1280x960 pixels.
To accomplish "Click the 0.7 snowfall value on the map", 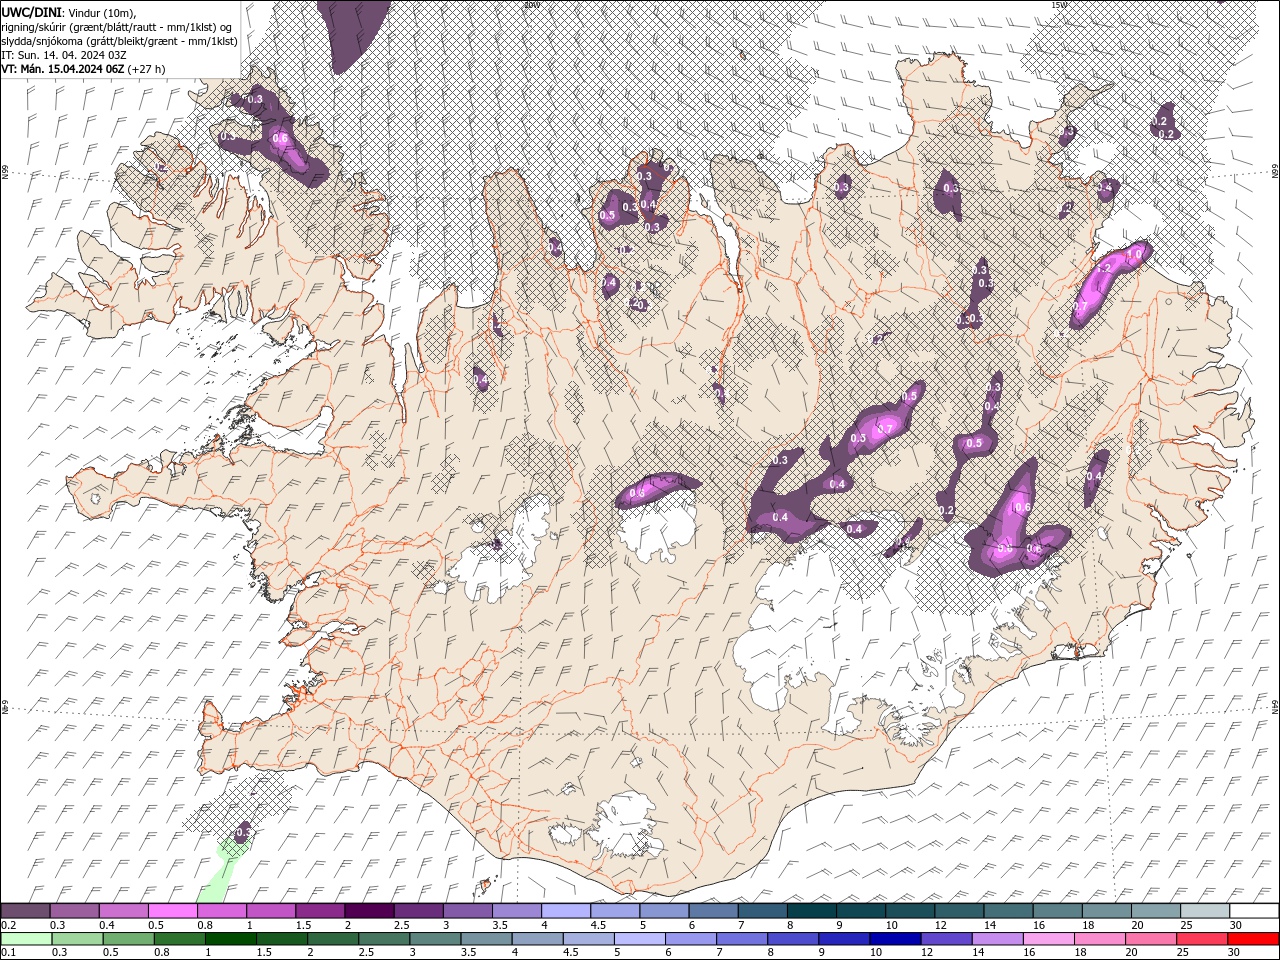I will tap(885, 429).
